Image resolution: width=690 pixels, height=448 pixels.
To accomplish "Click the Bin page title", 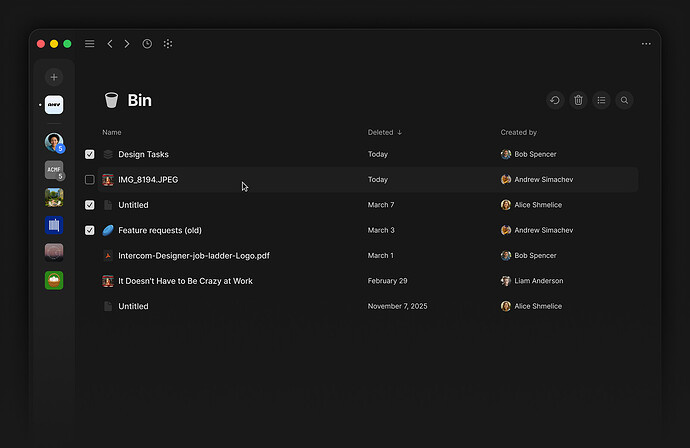I will tap(139, 100).
